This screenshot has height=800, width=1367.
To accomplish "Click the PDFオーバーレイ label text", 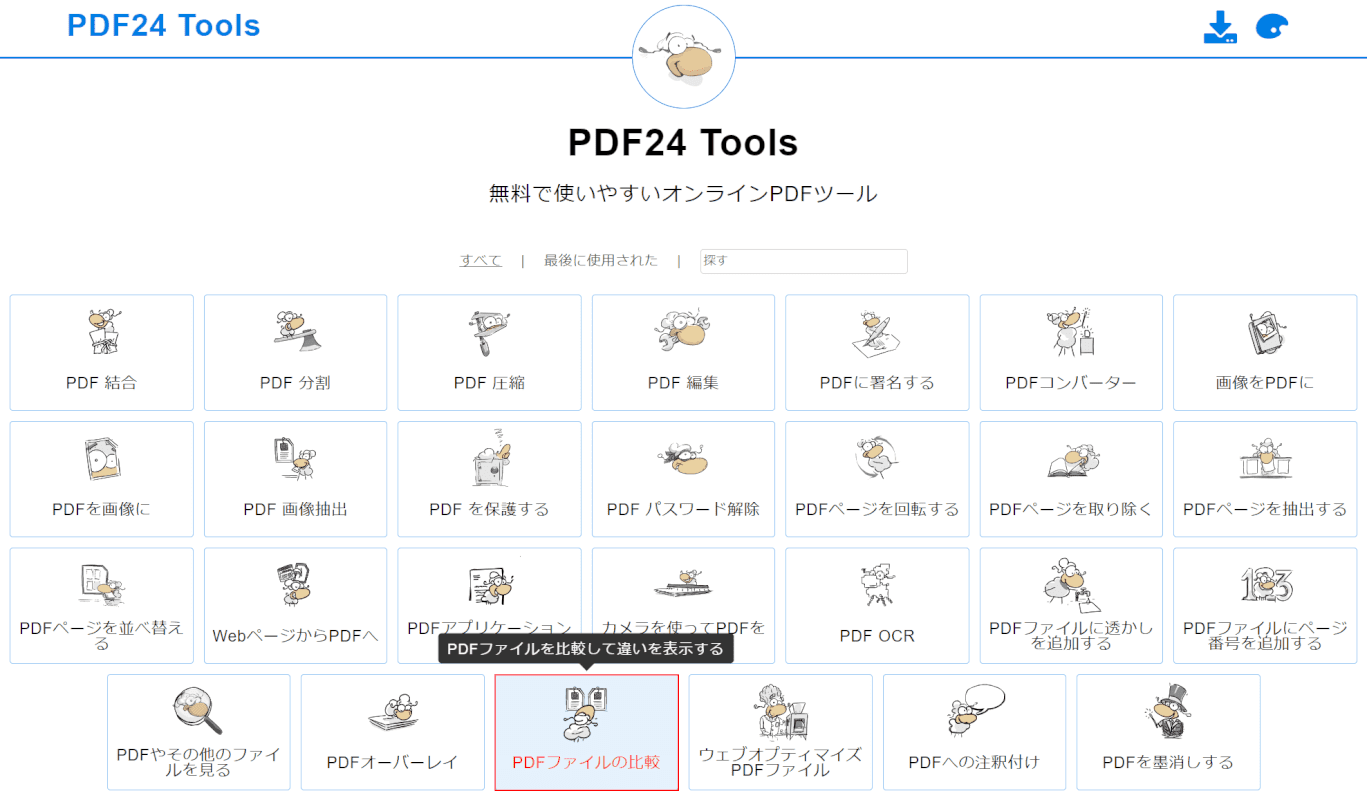I will coord(392,762).
